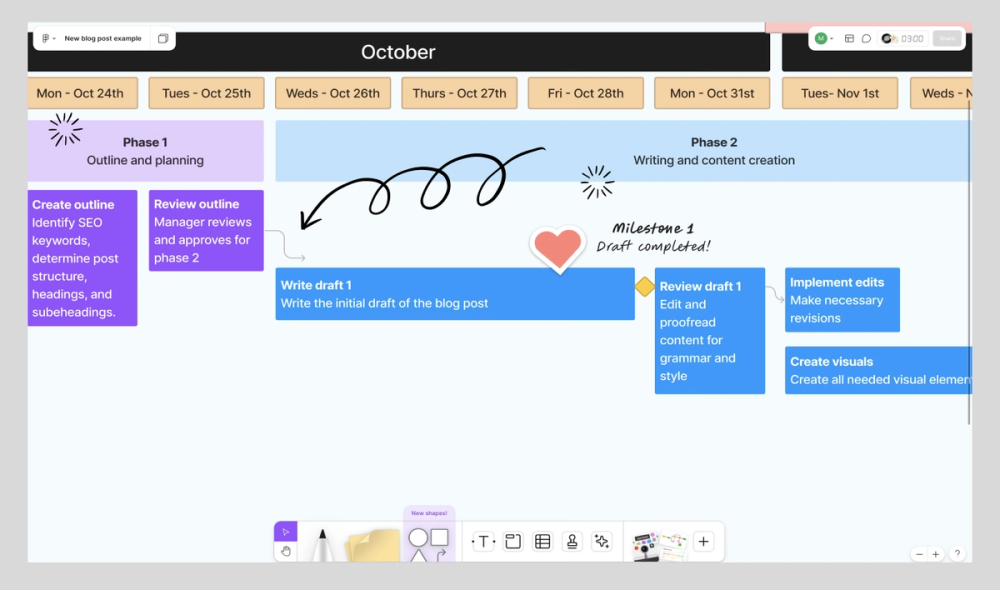Viewport: 1000px width, 590px height.
Task: Click the Share button
Action: (x=946, y=37)
